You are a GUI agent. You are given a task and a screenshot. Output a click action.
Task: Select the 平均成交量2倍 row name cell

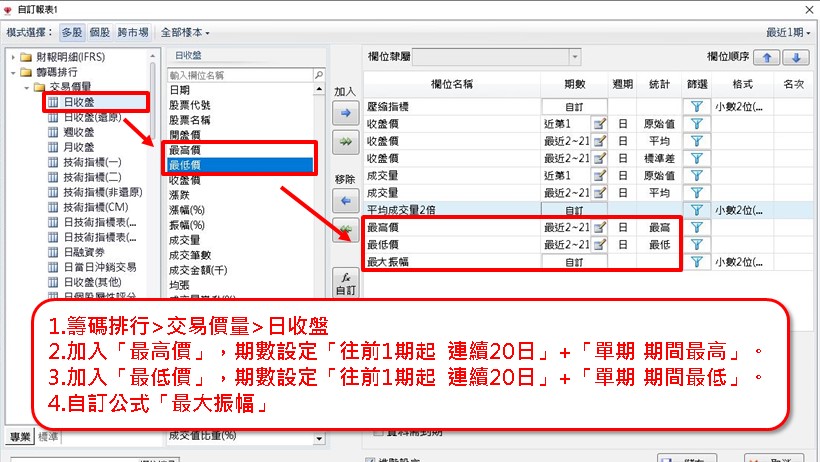(x=452, y=210)
